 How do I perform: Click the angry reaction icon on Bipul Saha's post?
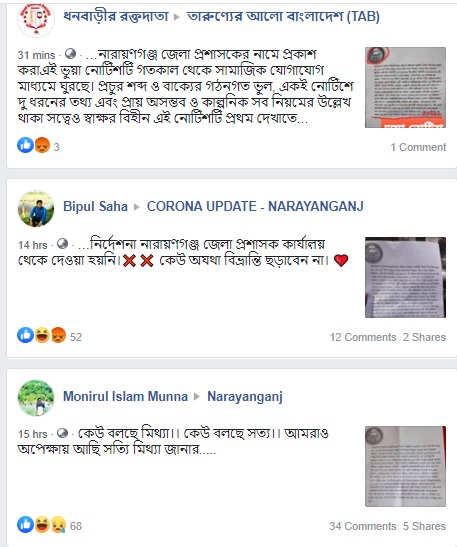58,335
